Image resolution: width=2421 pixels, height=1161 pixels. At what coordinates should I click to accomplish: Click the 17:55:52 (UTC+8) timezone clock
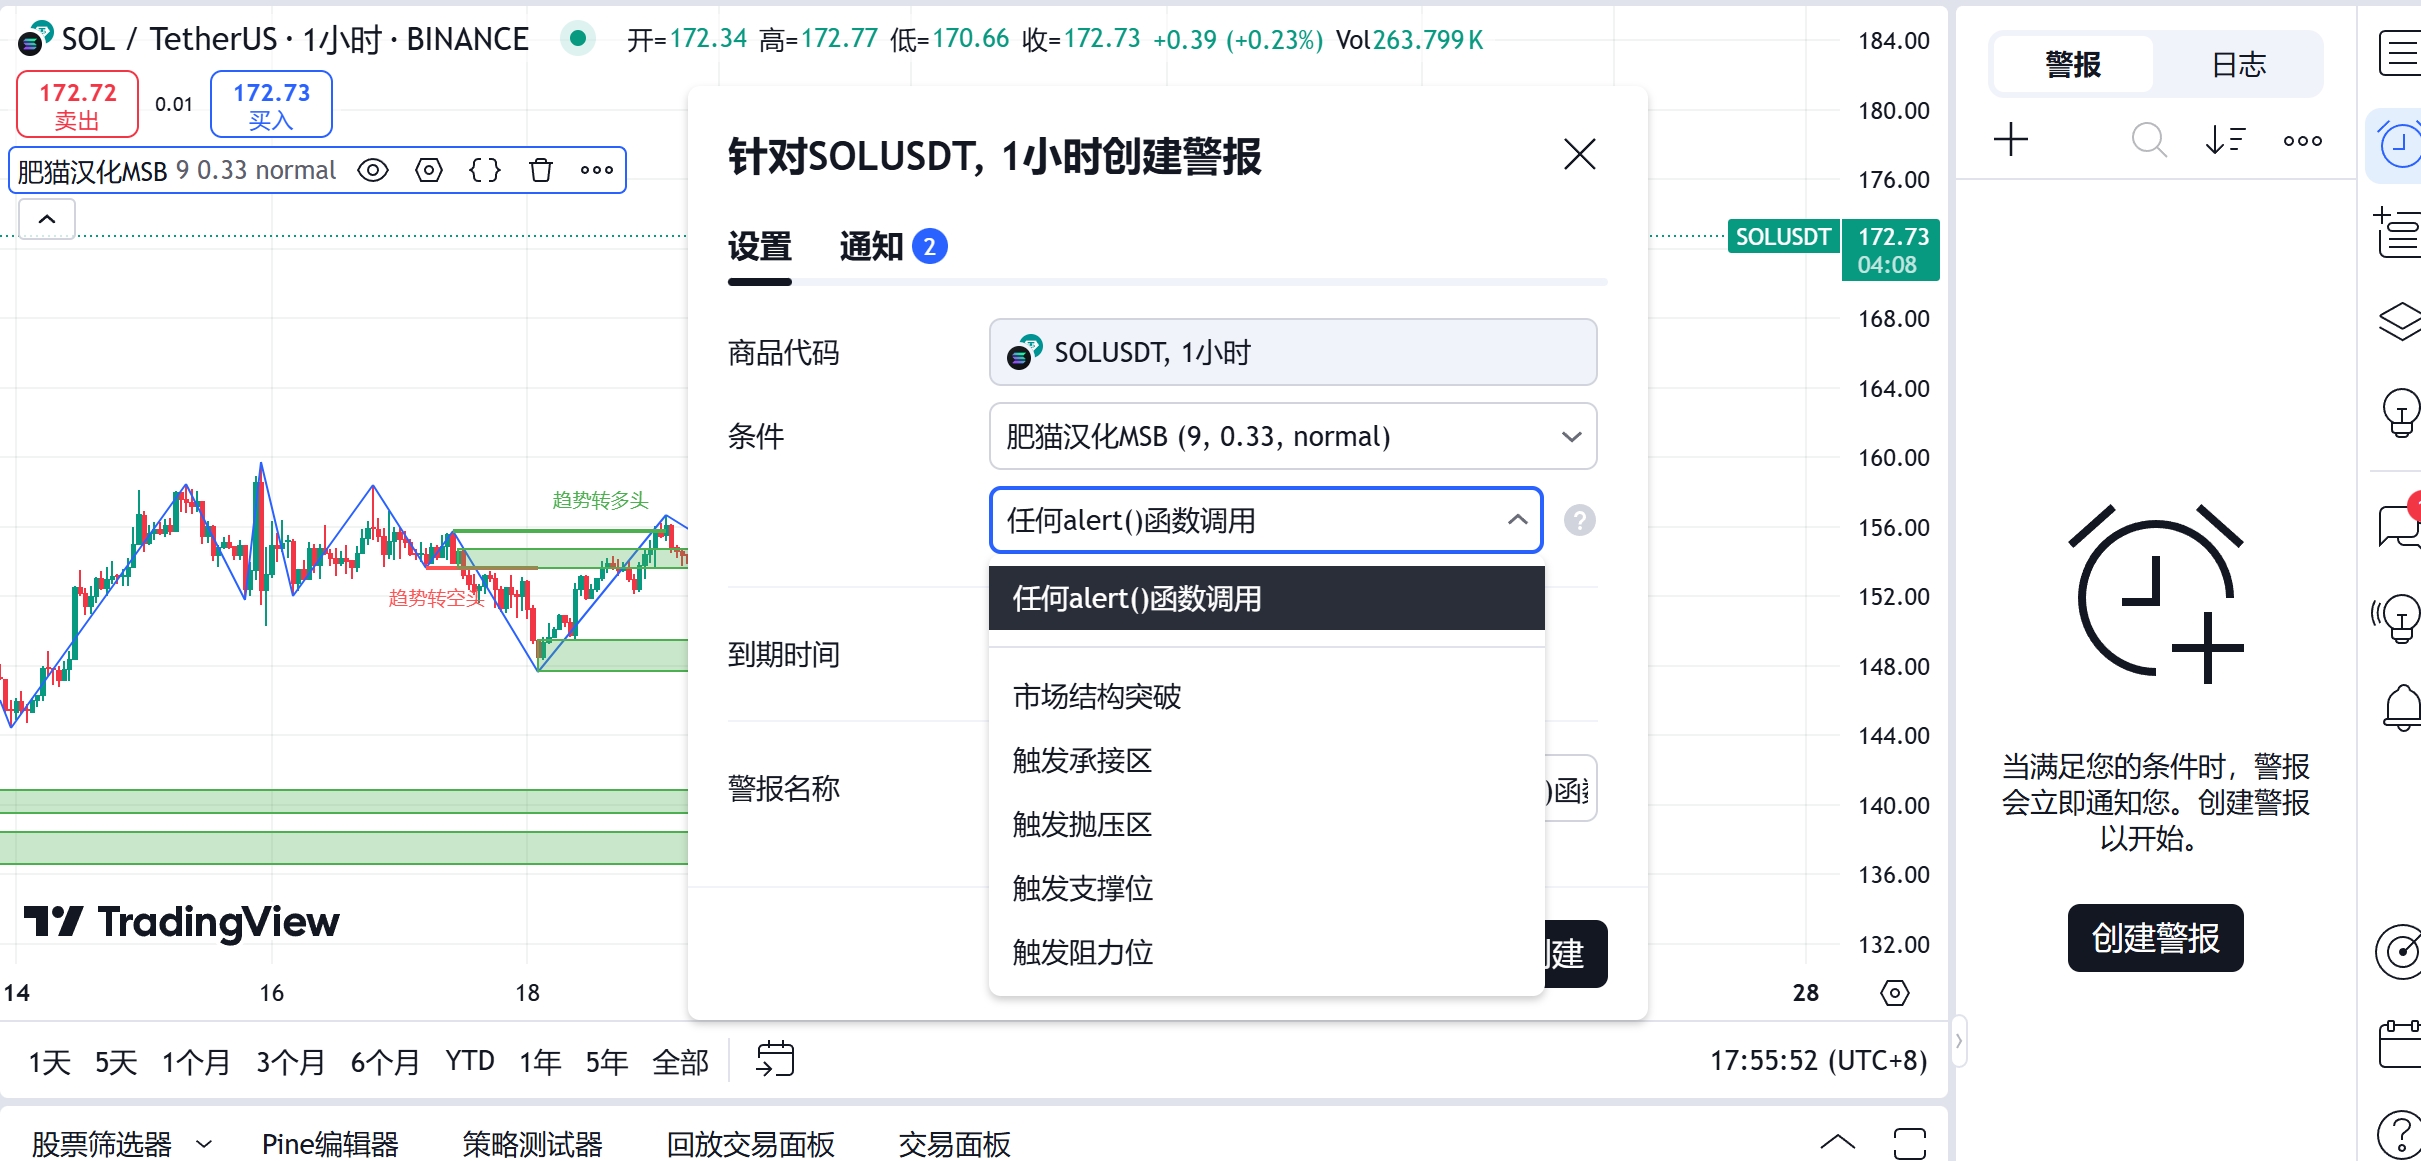pyautogui.click(x=1818, y=1060)
